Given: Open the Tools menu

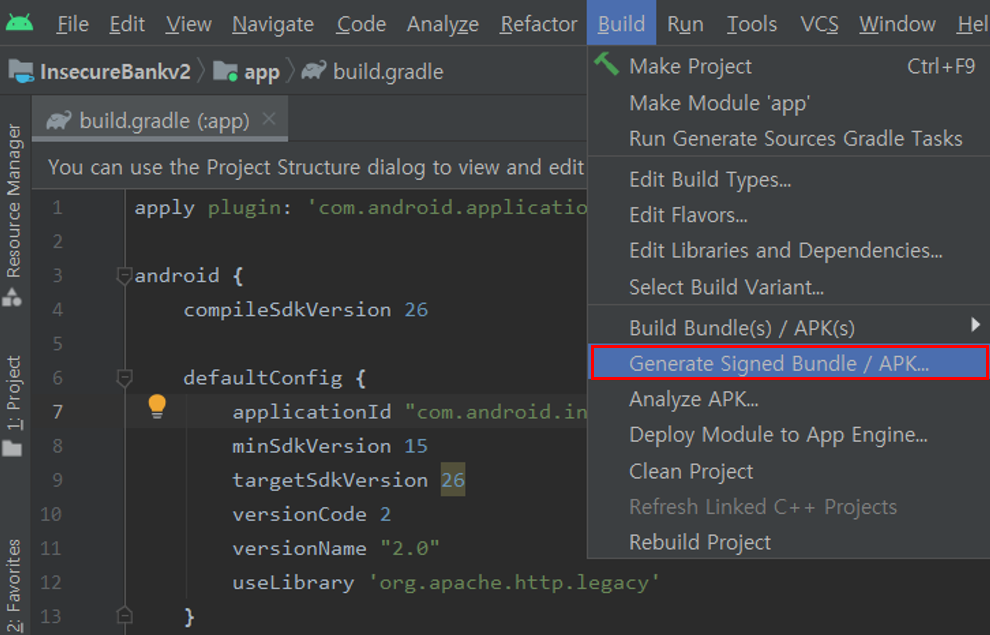Looking at the screenshot, I should click(x=751, y=24).
